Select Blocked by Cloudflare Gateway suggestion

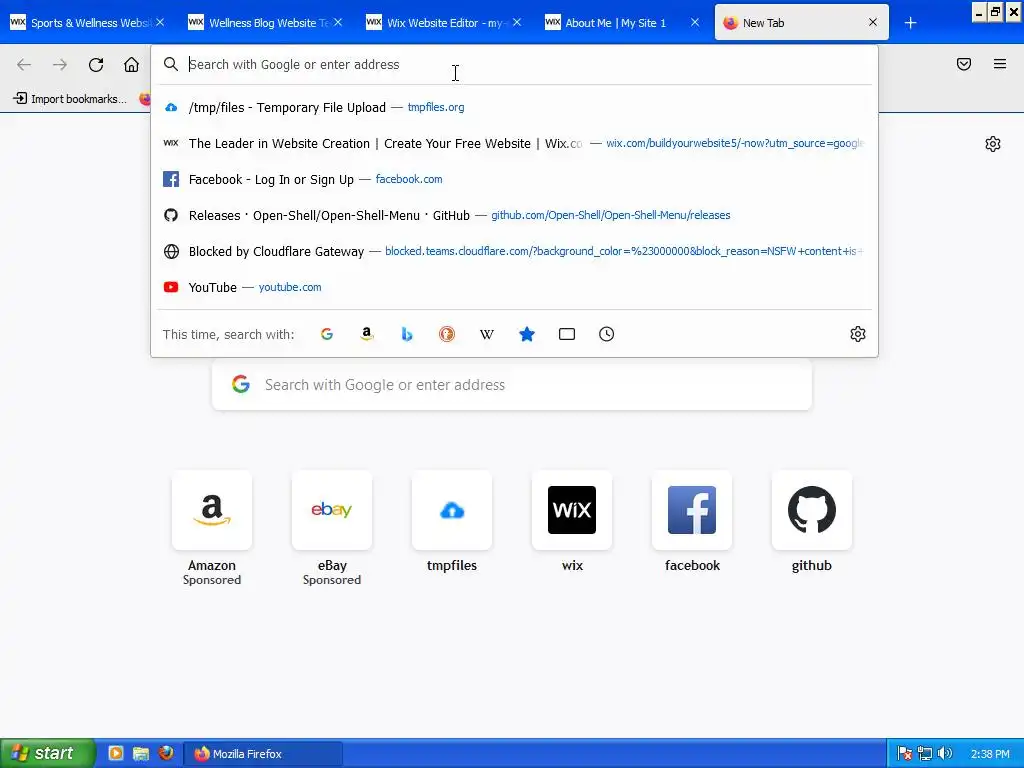[x=515, y=251]
